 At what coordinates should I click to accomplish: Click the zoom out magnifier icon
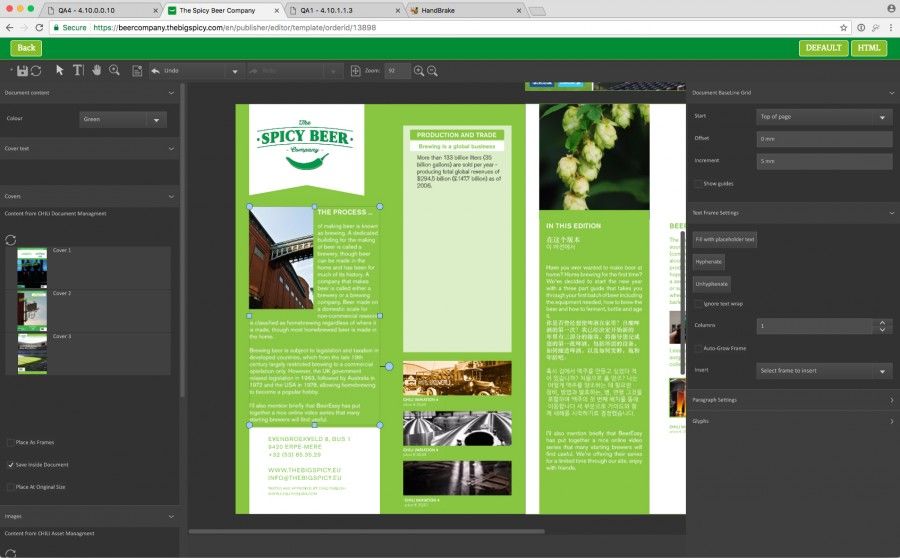pyautogui.click(x=432, y=71)
